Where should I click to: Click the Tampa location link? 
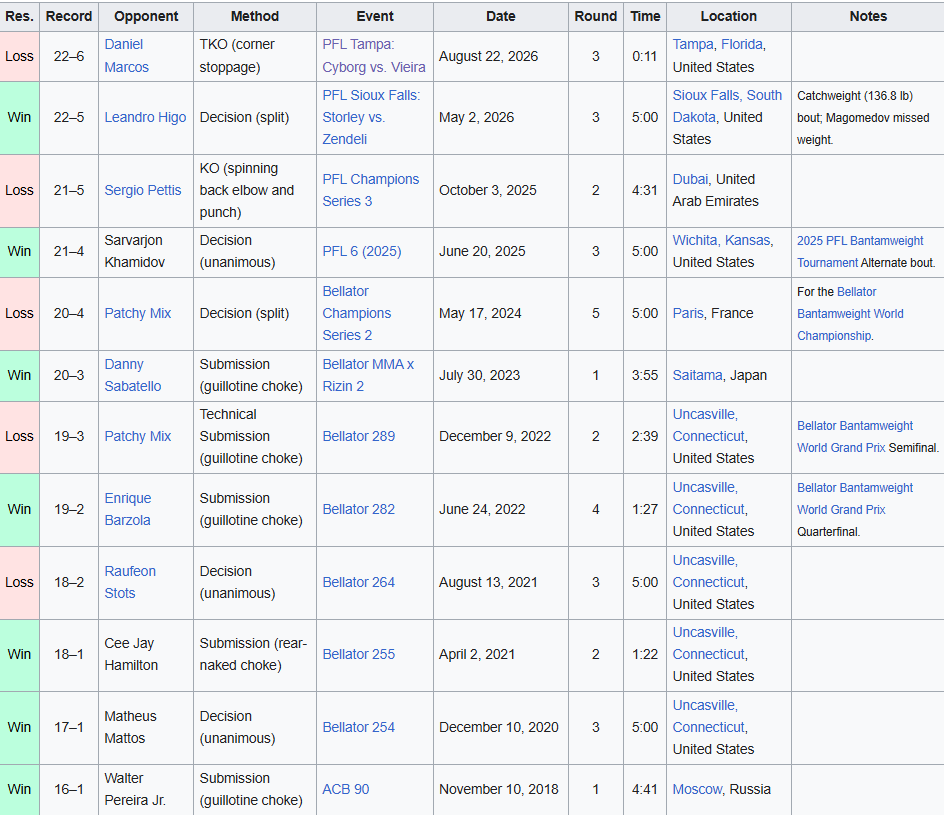[692, 44]
